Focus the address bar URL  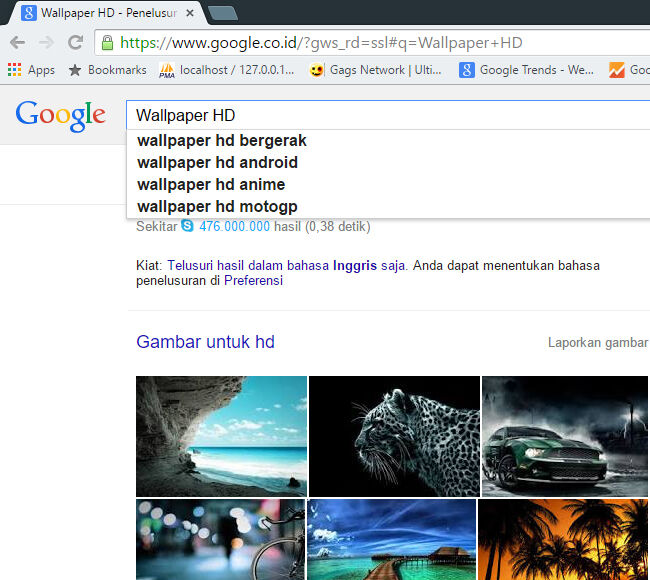pyautogui.click(x=373, y=43)
